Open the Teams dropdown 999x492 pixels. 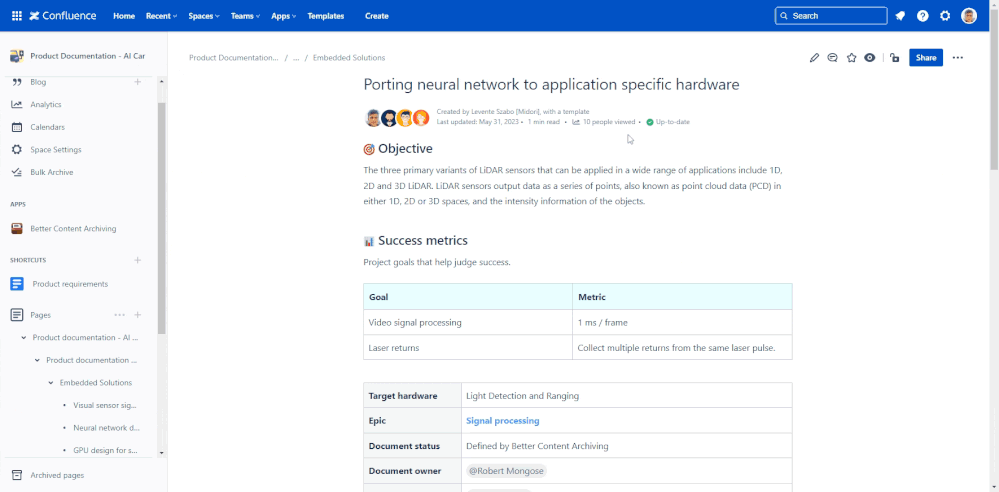pos(245,16)
